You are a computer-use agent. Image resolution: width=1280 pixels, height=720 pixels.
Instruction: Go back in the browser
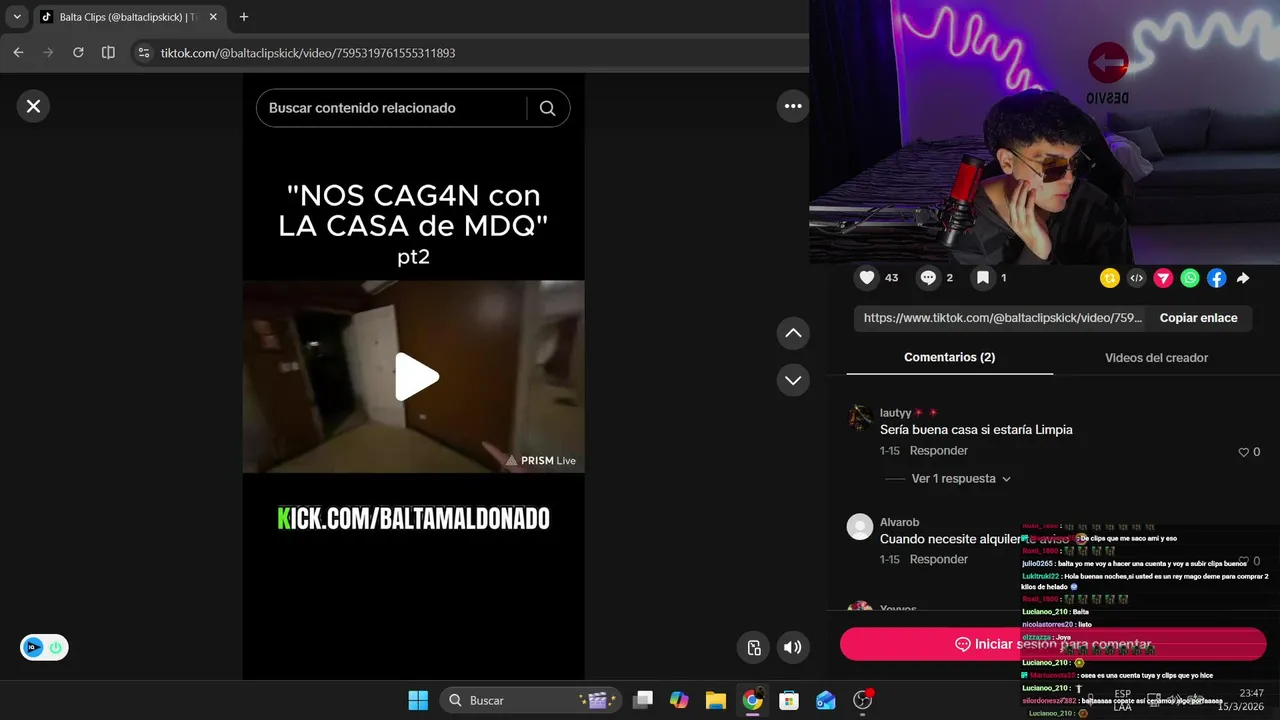pos(18,53)
